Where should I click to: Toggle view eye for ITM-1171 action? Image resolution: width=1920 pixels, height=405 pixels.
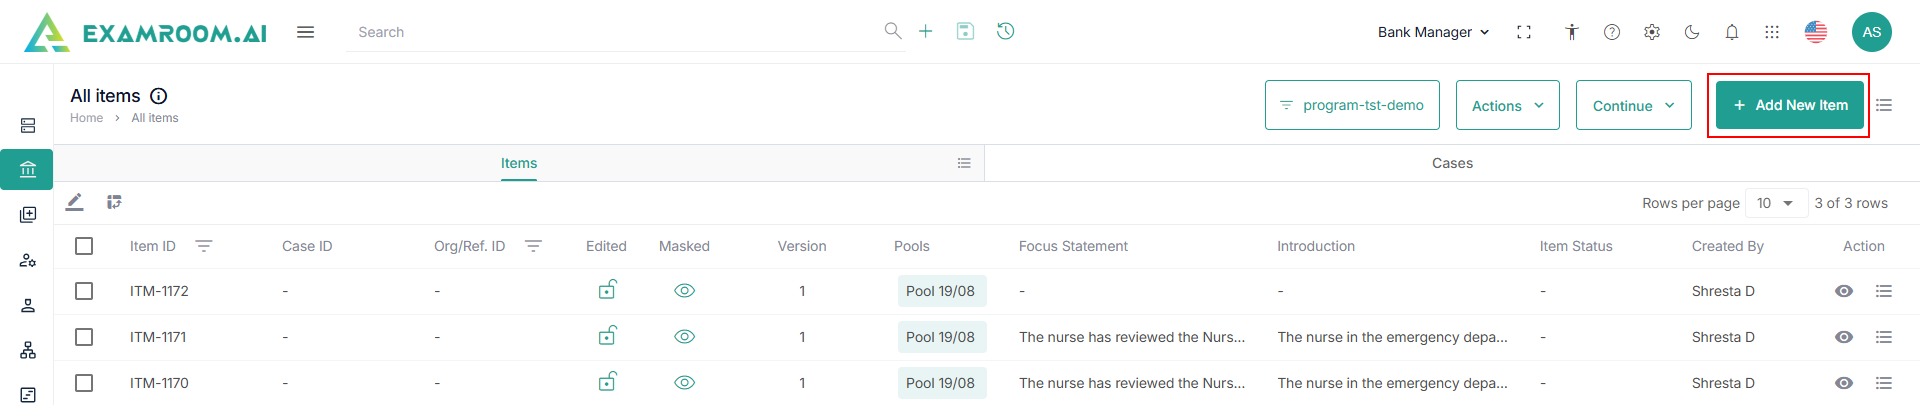tap(1844, 337)
